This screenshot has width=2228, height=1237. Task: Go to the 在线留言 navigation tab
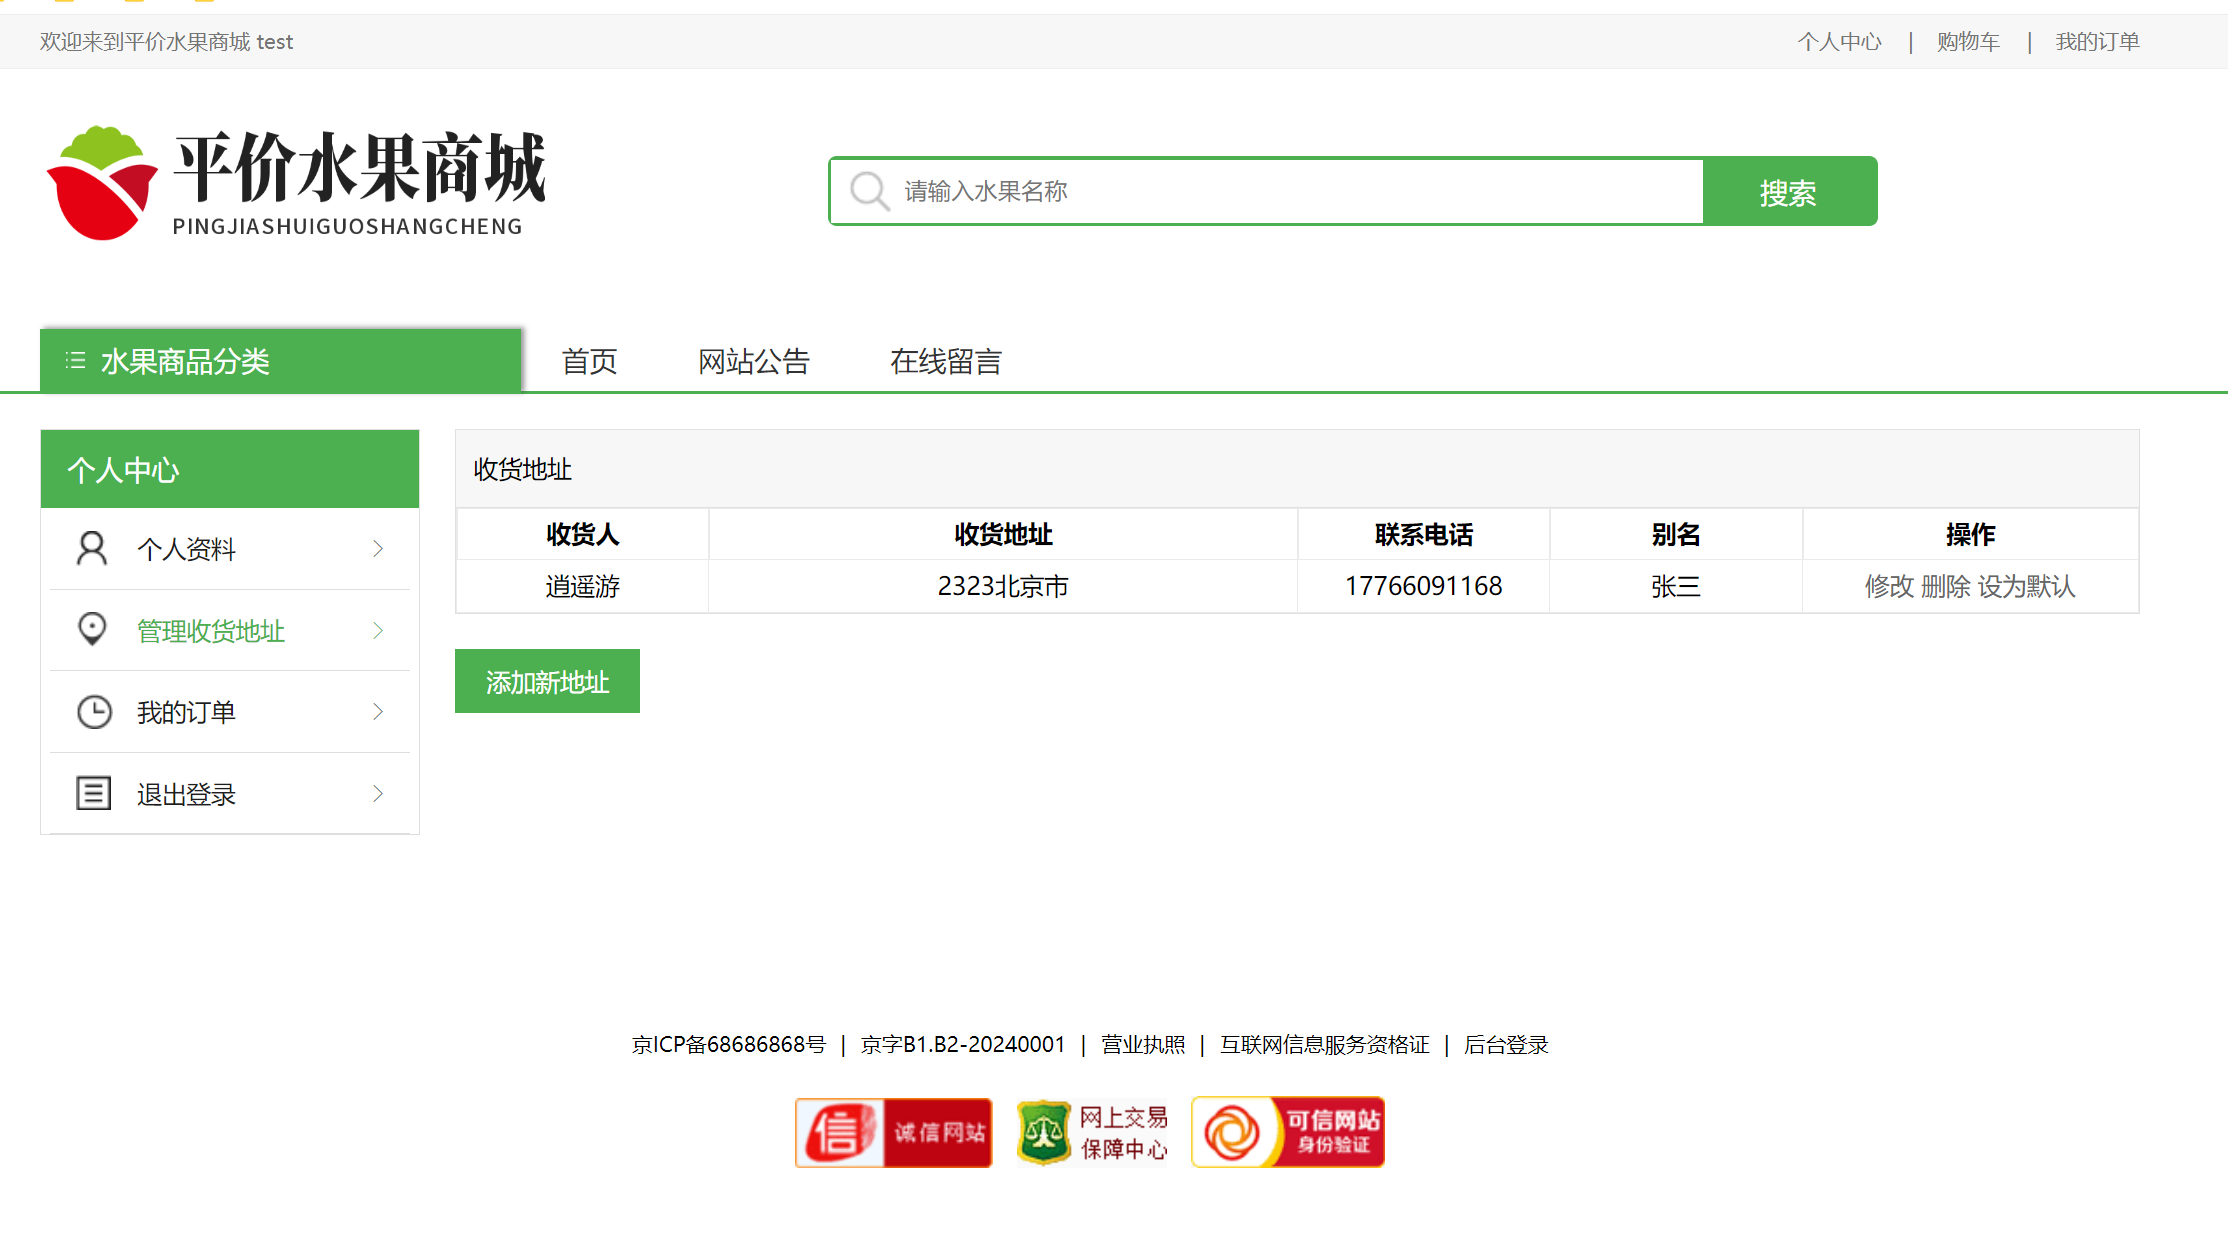point(945,361)
